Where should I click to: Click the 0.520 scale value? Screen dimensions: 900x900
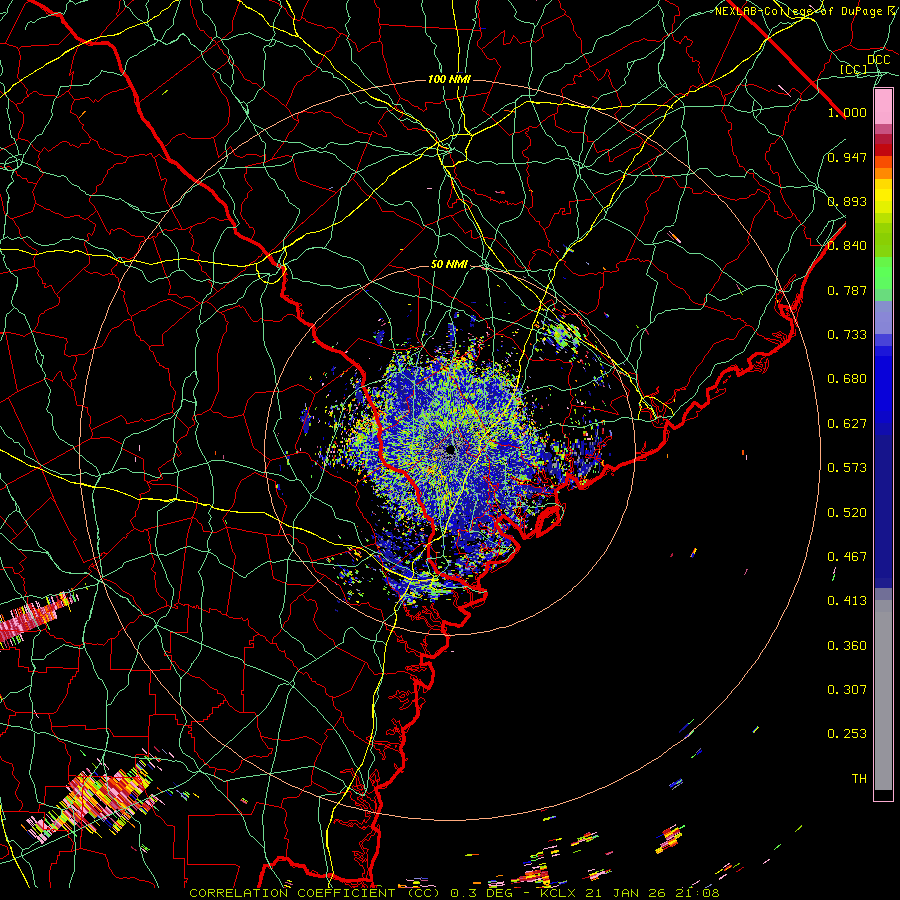847,513
